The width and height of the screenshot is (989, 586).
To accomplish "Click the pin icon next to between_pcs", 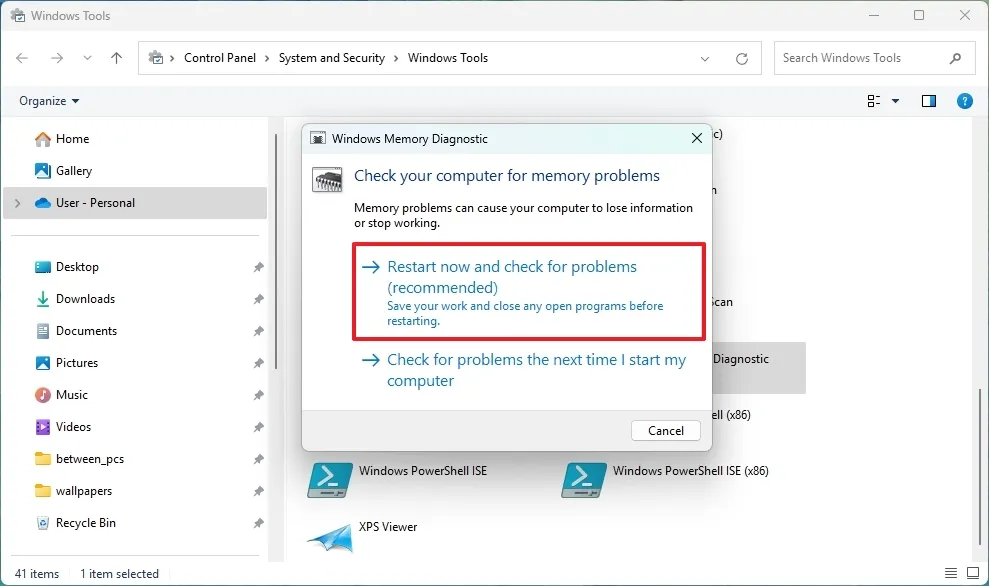I will click(x=259, y=459).
